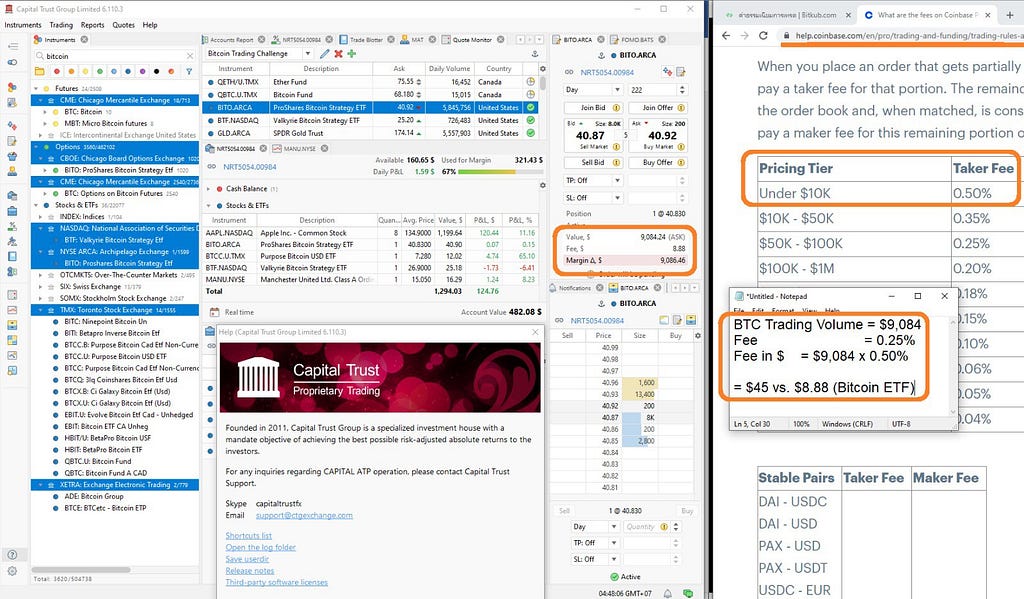This screenshot has width=1024, height=599.
Task: Open the Reports menu
Action: point(92,25)
